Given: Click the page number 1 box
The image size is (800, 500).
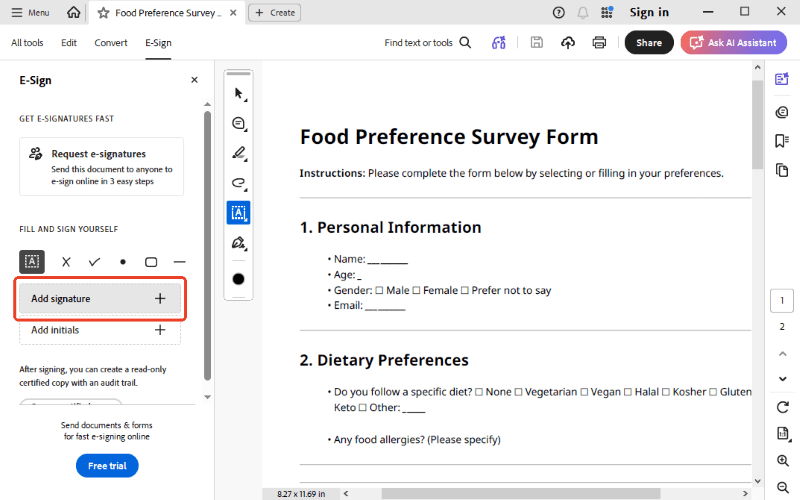Looking at the screenshot, I should point(782,301).
